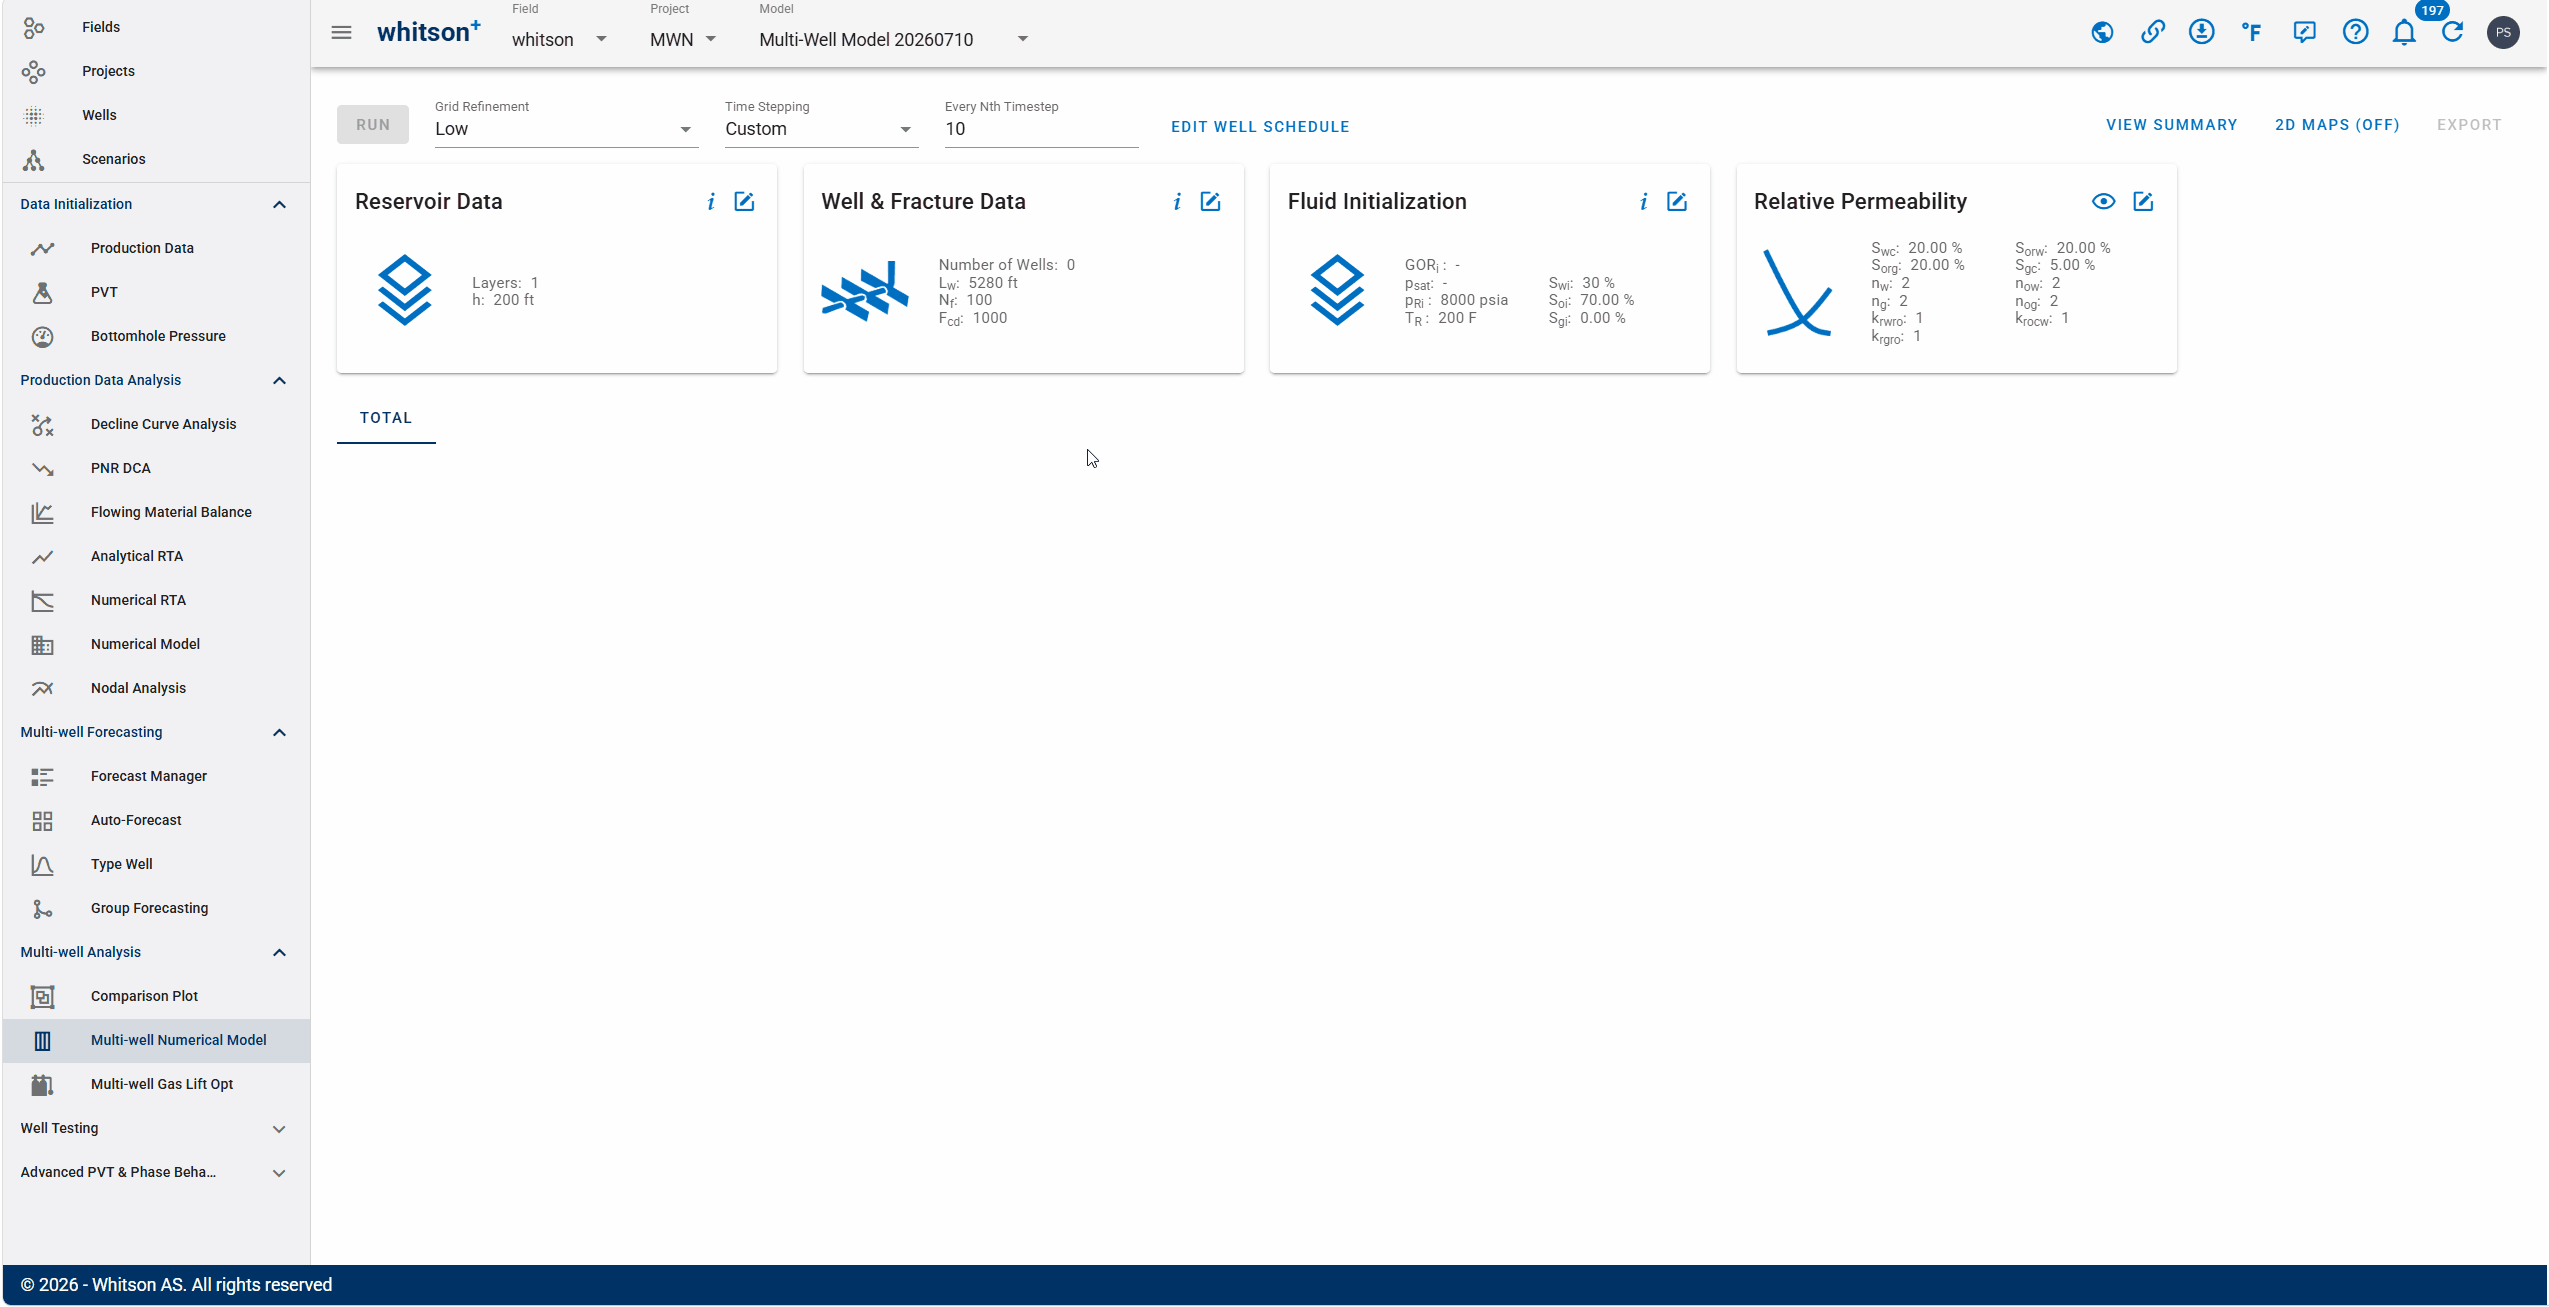Image resolution: width=2549 pixels, height=1307 pixels.
Task: Go to Projects in sidebar
Action: 155,71
